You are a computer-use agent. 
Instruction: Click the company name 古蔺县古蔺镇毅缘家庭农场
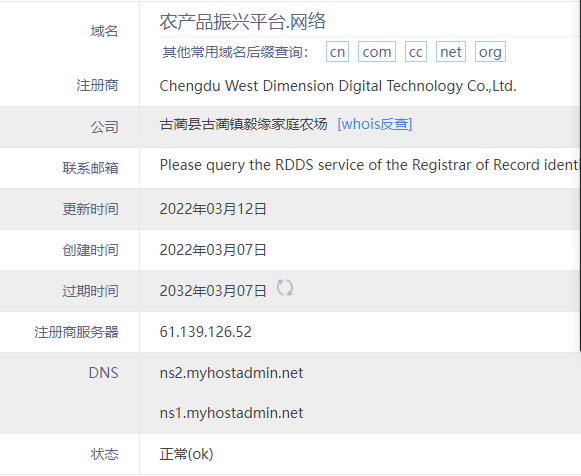[x=243, y=124]
